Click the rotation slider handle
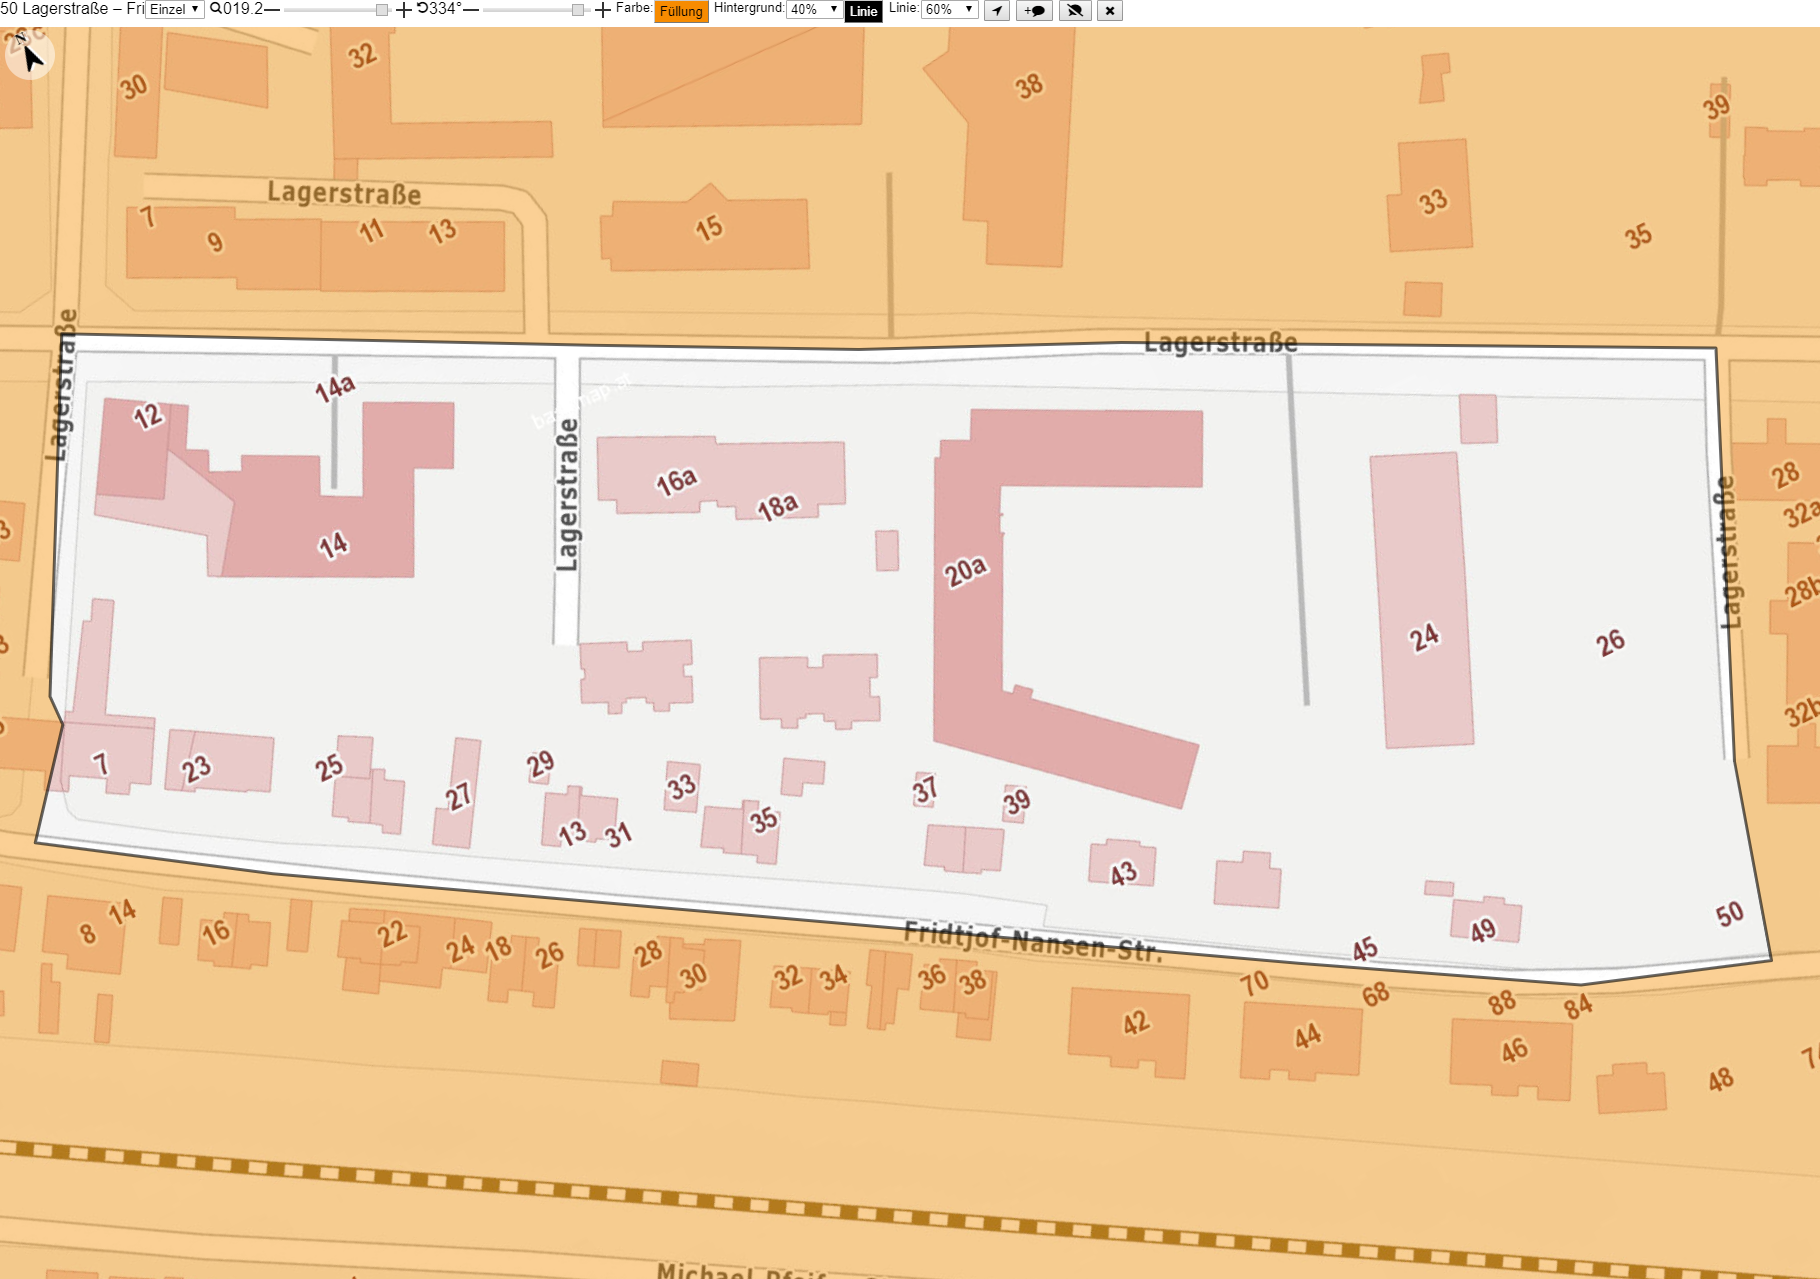 [578, 10]
